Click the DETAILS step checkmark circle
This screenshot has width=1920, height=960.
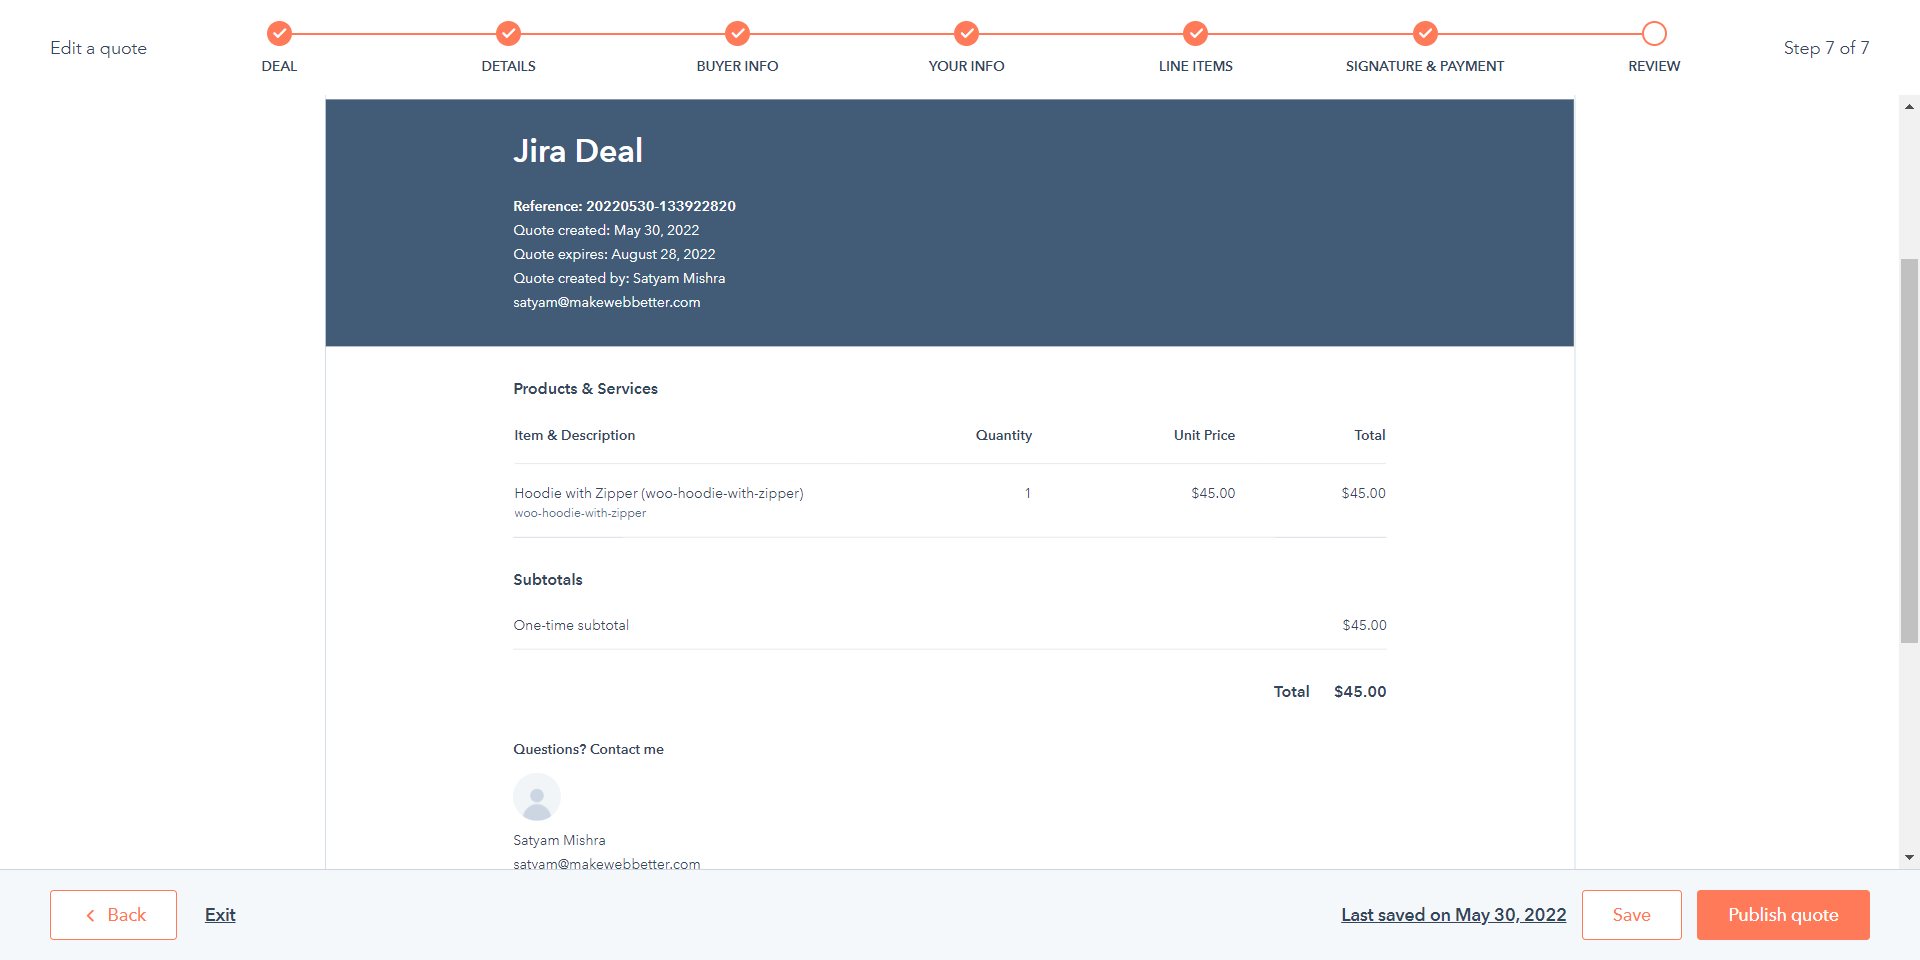point(508,34)
